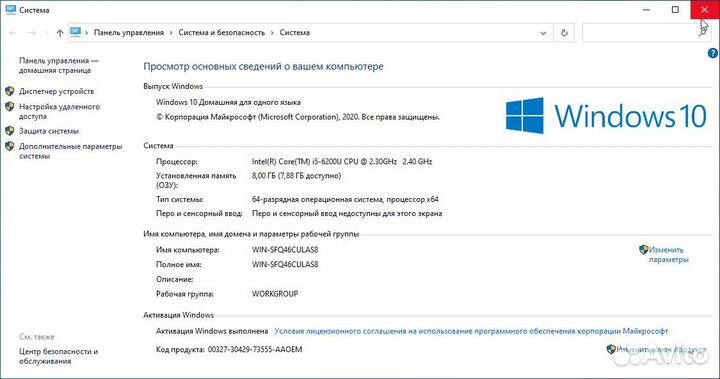Refresh the System page
This screenshot has width=720, height=379.
point(564,33)
